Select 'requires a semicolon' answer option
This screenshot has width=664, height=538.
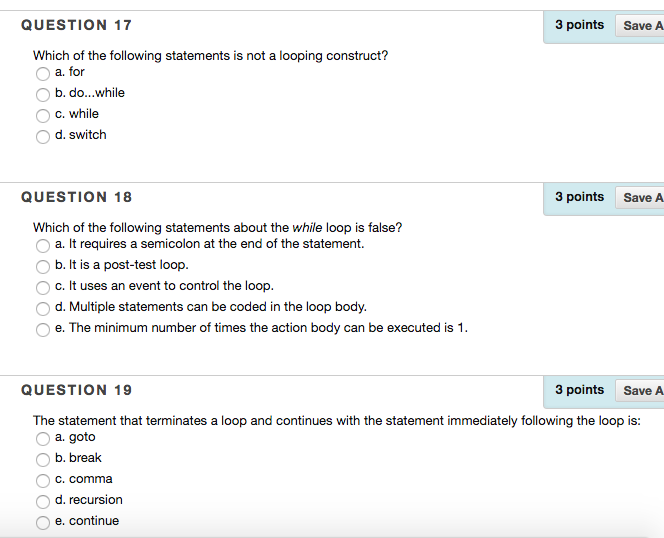click(43, 245)
